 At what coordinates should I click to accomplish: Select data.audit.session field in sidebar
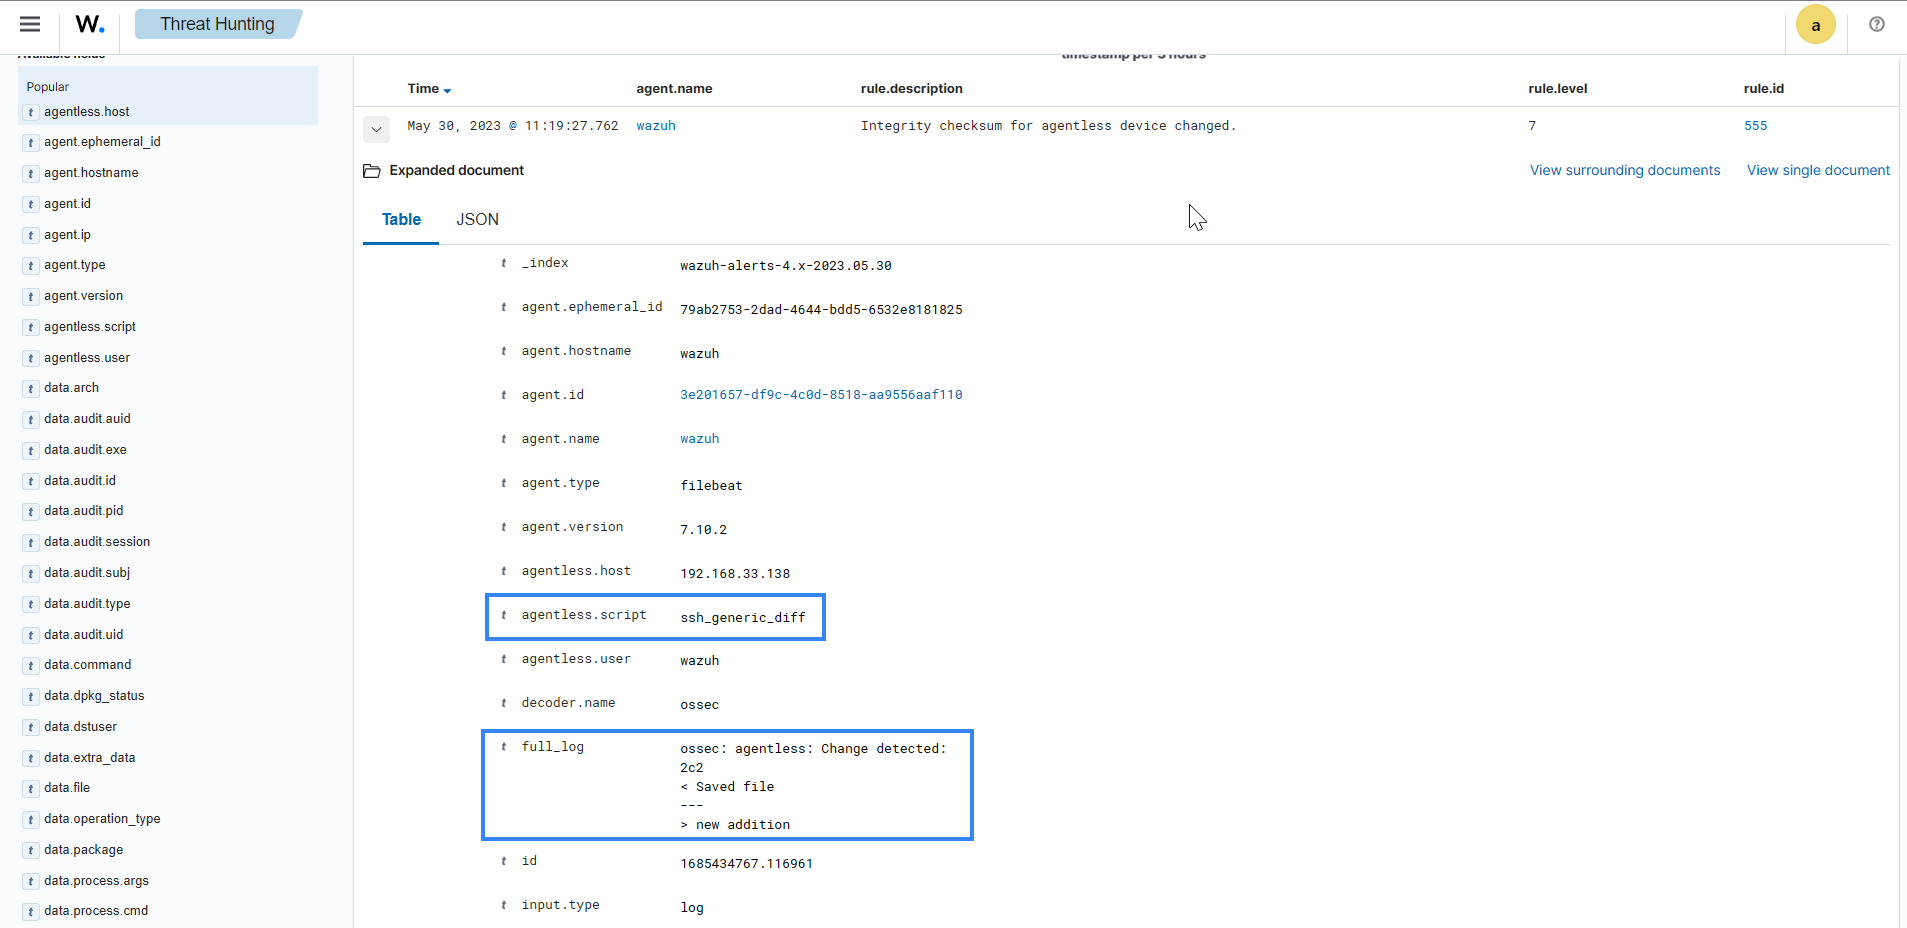point(97,542)
